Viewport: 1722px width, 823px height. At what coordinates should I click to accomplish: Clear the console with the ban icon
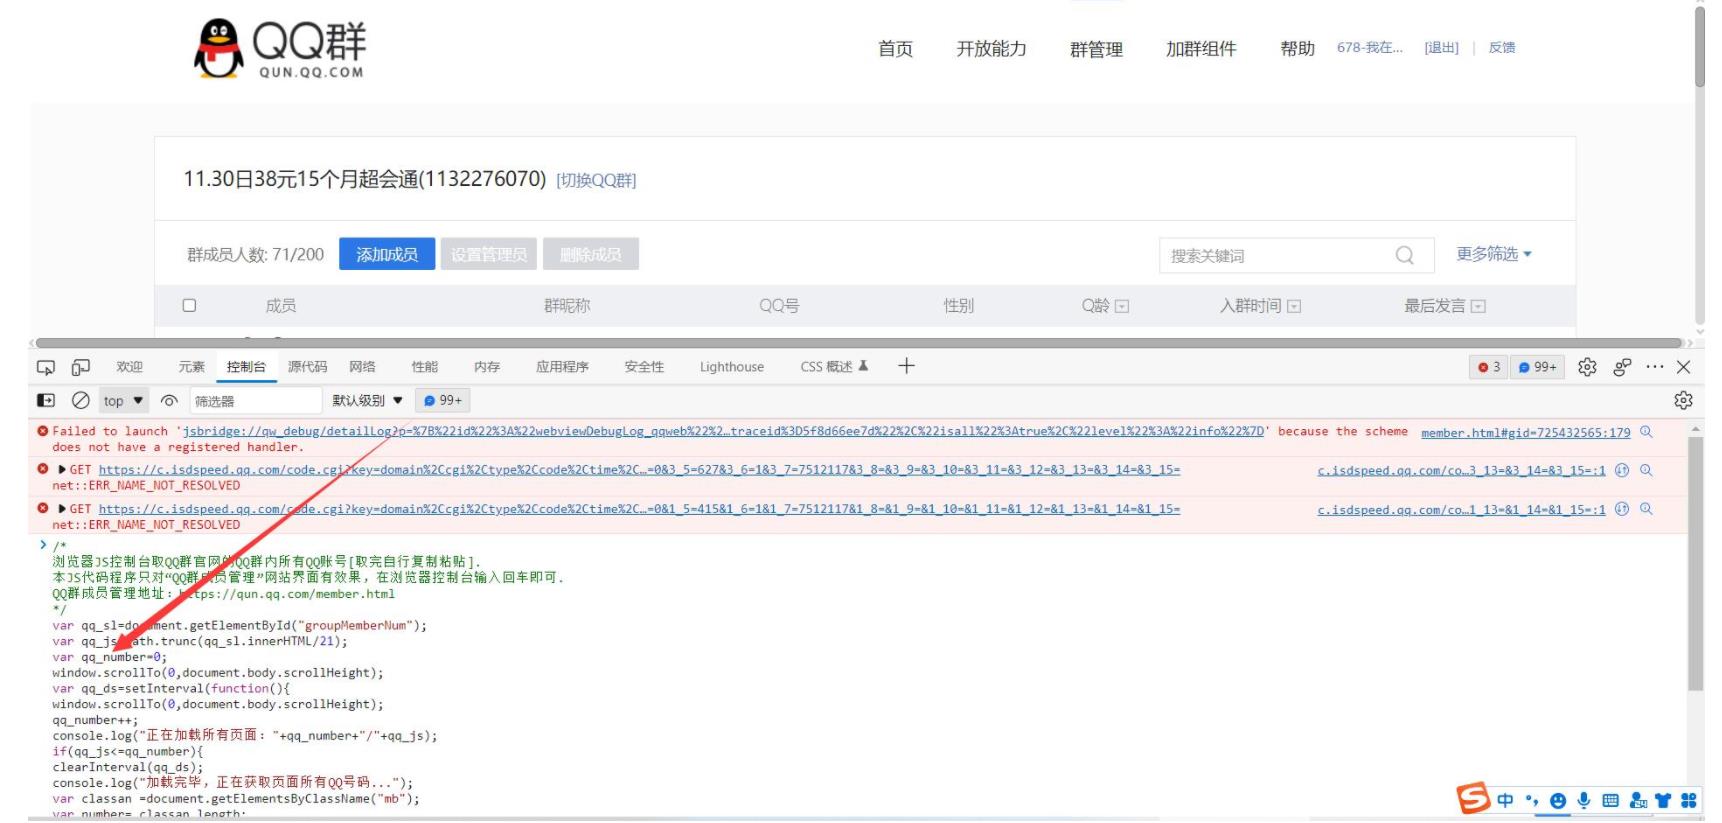[81, 400]
